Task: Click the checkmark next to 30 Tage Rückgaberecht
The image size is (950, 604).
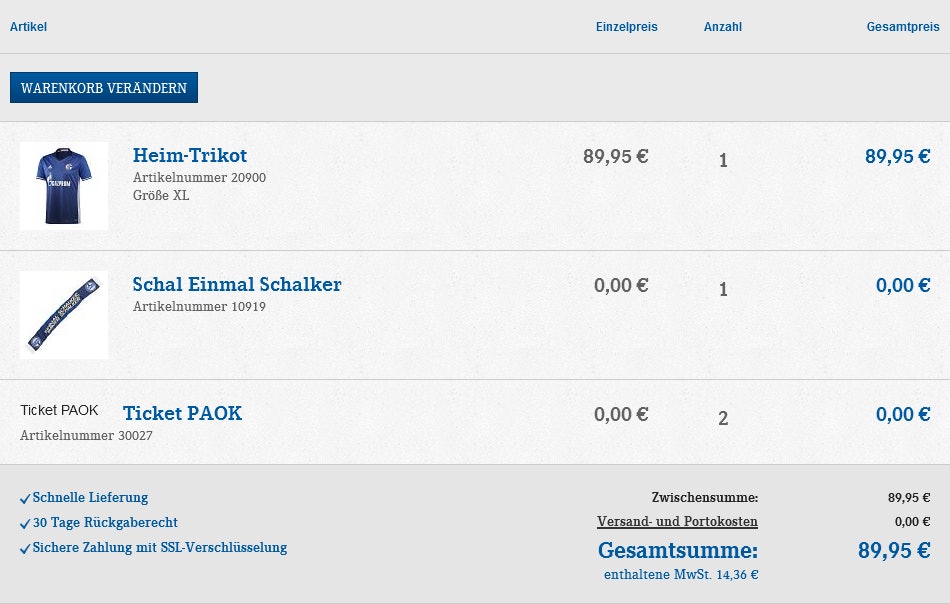Action: click(x=25, y=522)
